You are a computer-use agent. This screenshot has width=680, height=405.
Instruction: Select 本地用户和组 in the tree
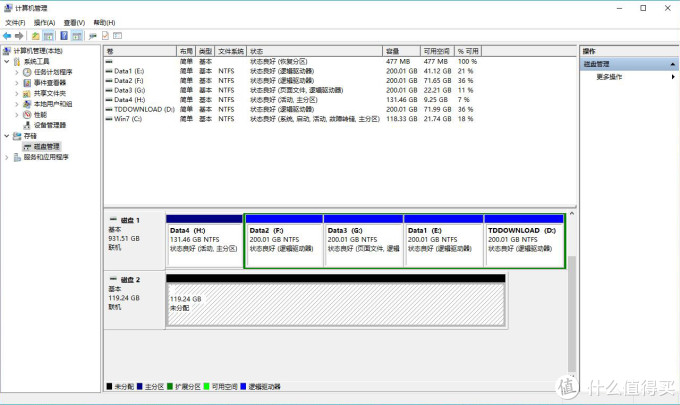53,104
